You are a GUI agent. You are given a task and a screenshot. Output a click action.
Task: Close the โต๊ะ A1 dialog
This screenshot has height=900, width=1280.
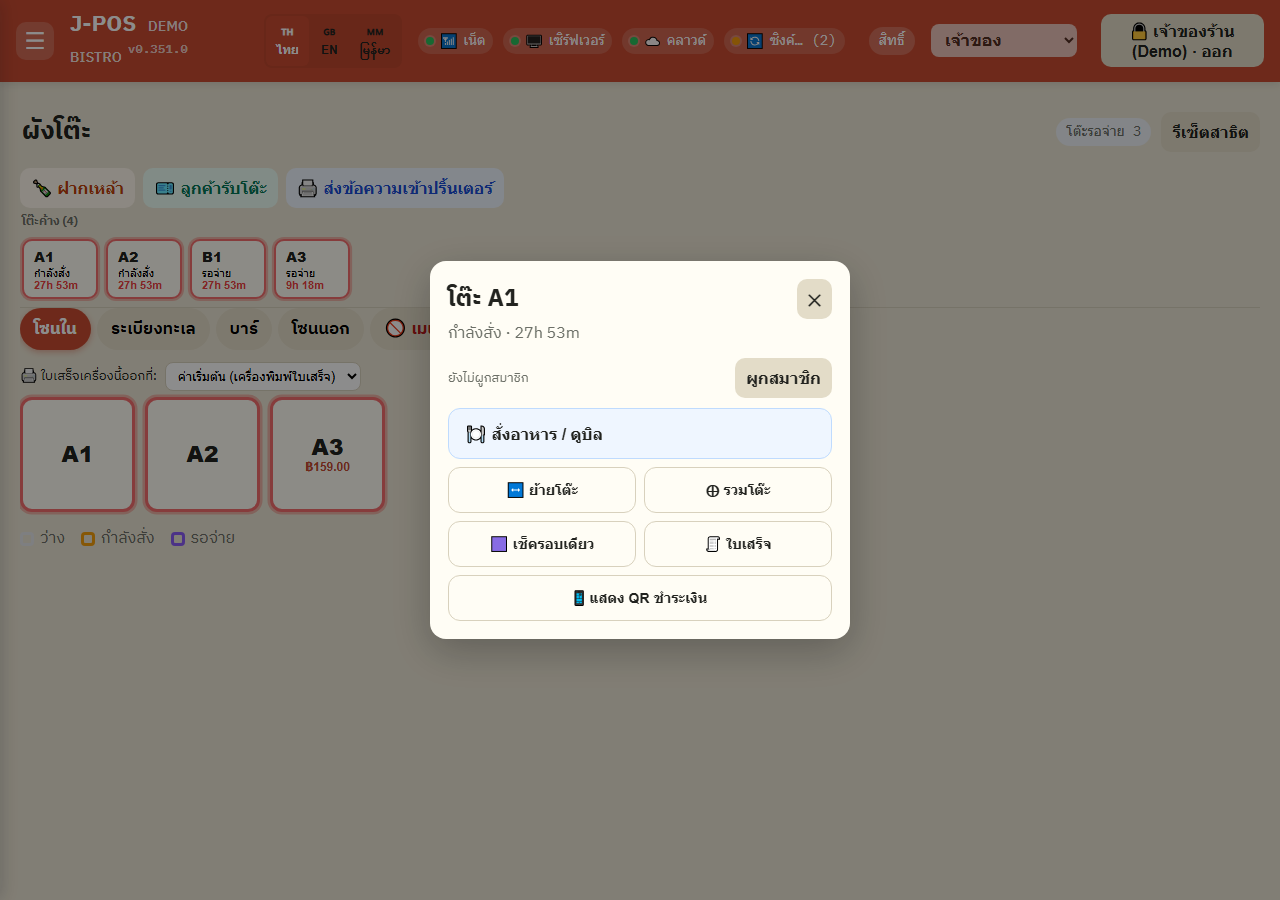click(x=814, y=299)
